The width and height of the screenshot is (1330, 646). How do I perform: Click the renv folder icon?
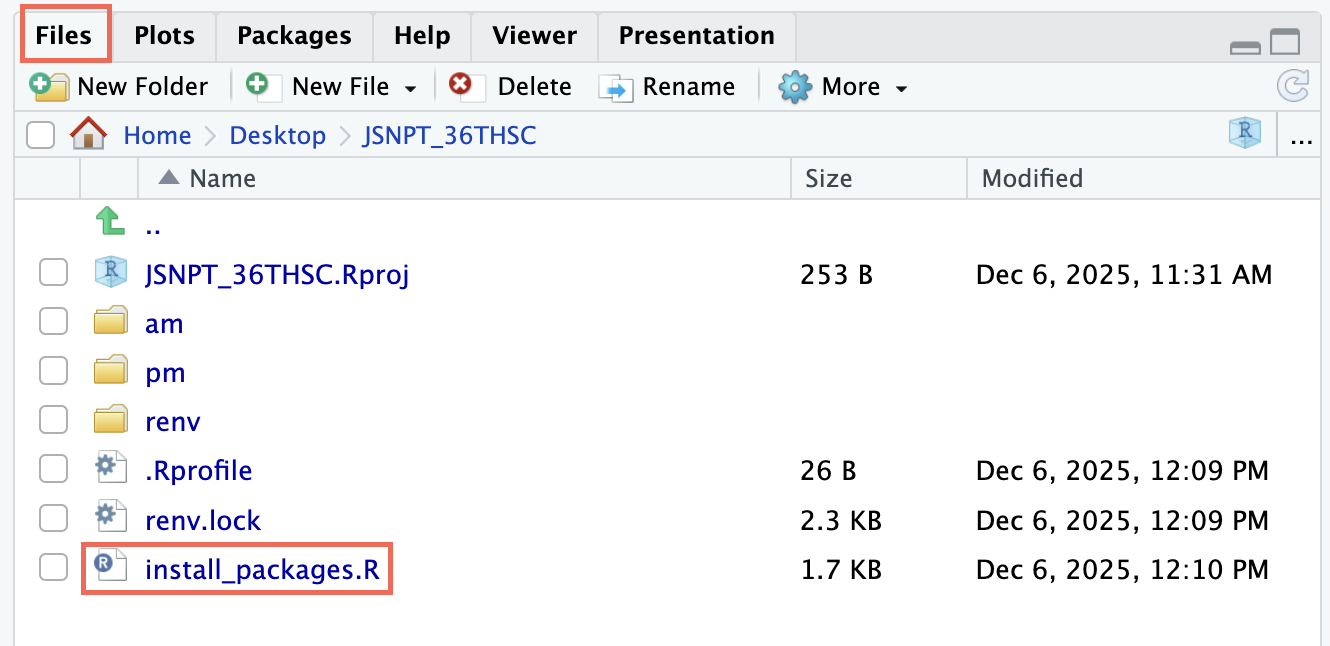(110, 420)
